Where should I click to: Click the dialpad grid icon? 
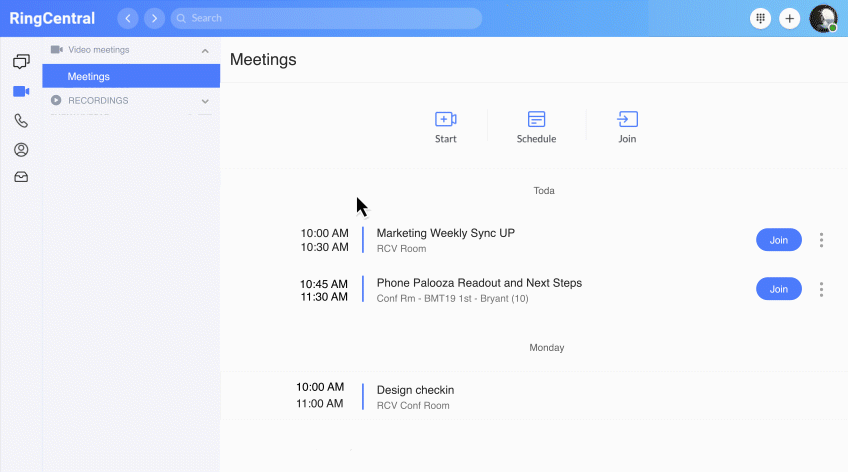pyautogui.click(x=761, y=18)
